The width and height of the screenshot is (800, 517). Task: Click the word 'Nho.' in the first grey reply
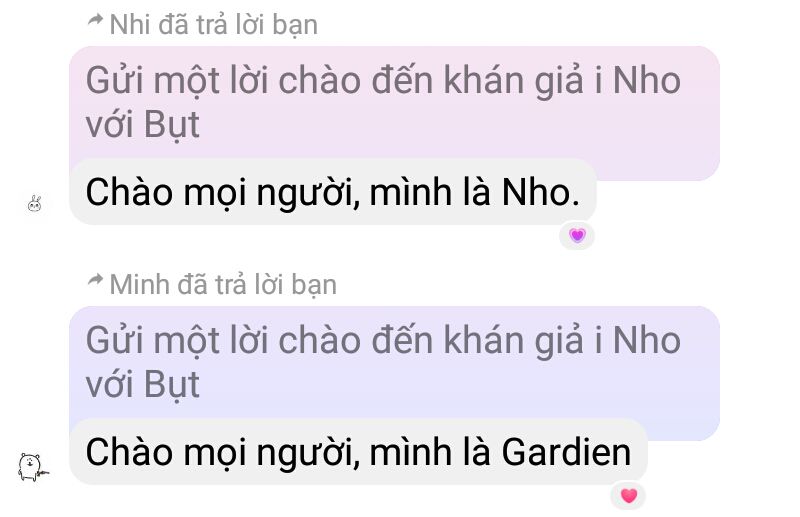tap(541, 192)
